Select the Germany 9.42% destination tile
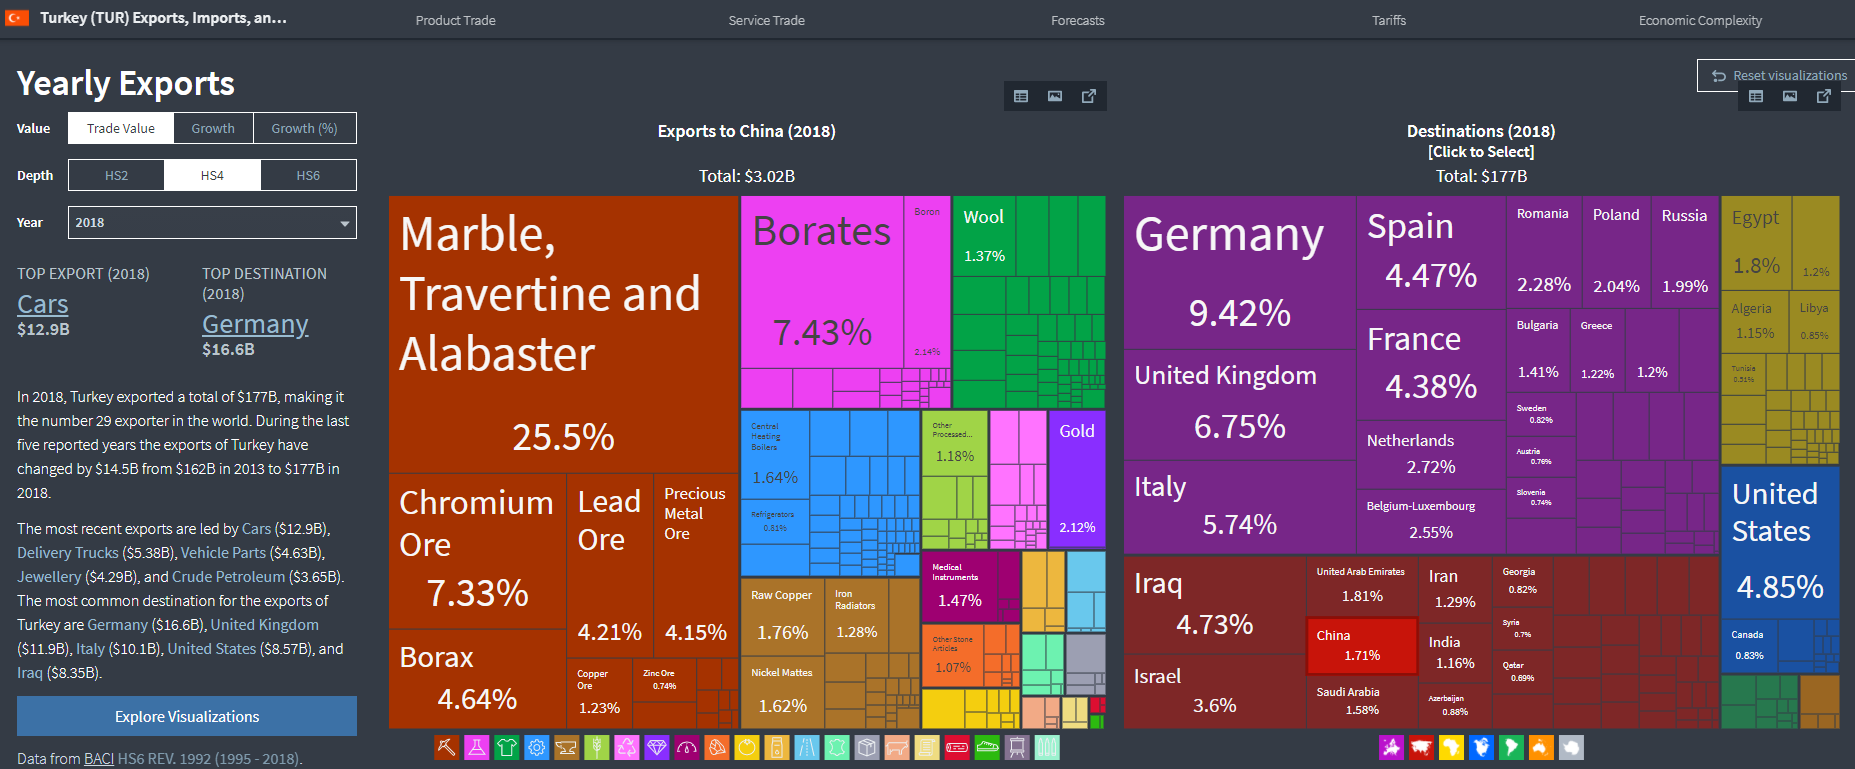Screen dimensions: 1855x769 [1239, 272]
